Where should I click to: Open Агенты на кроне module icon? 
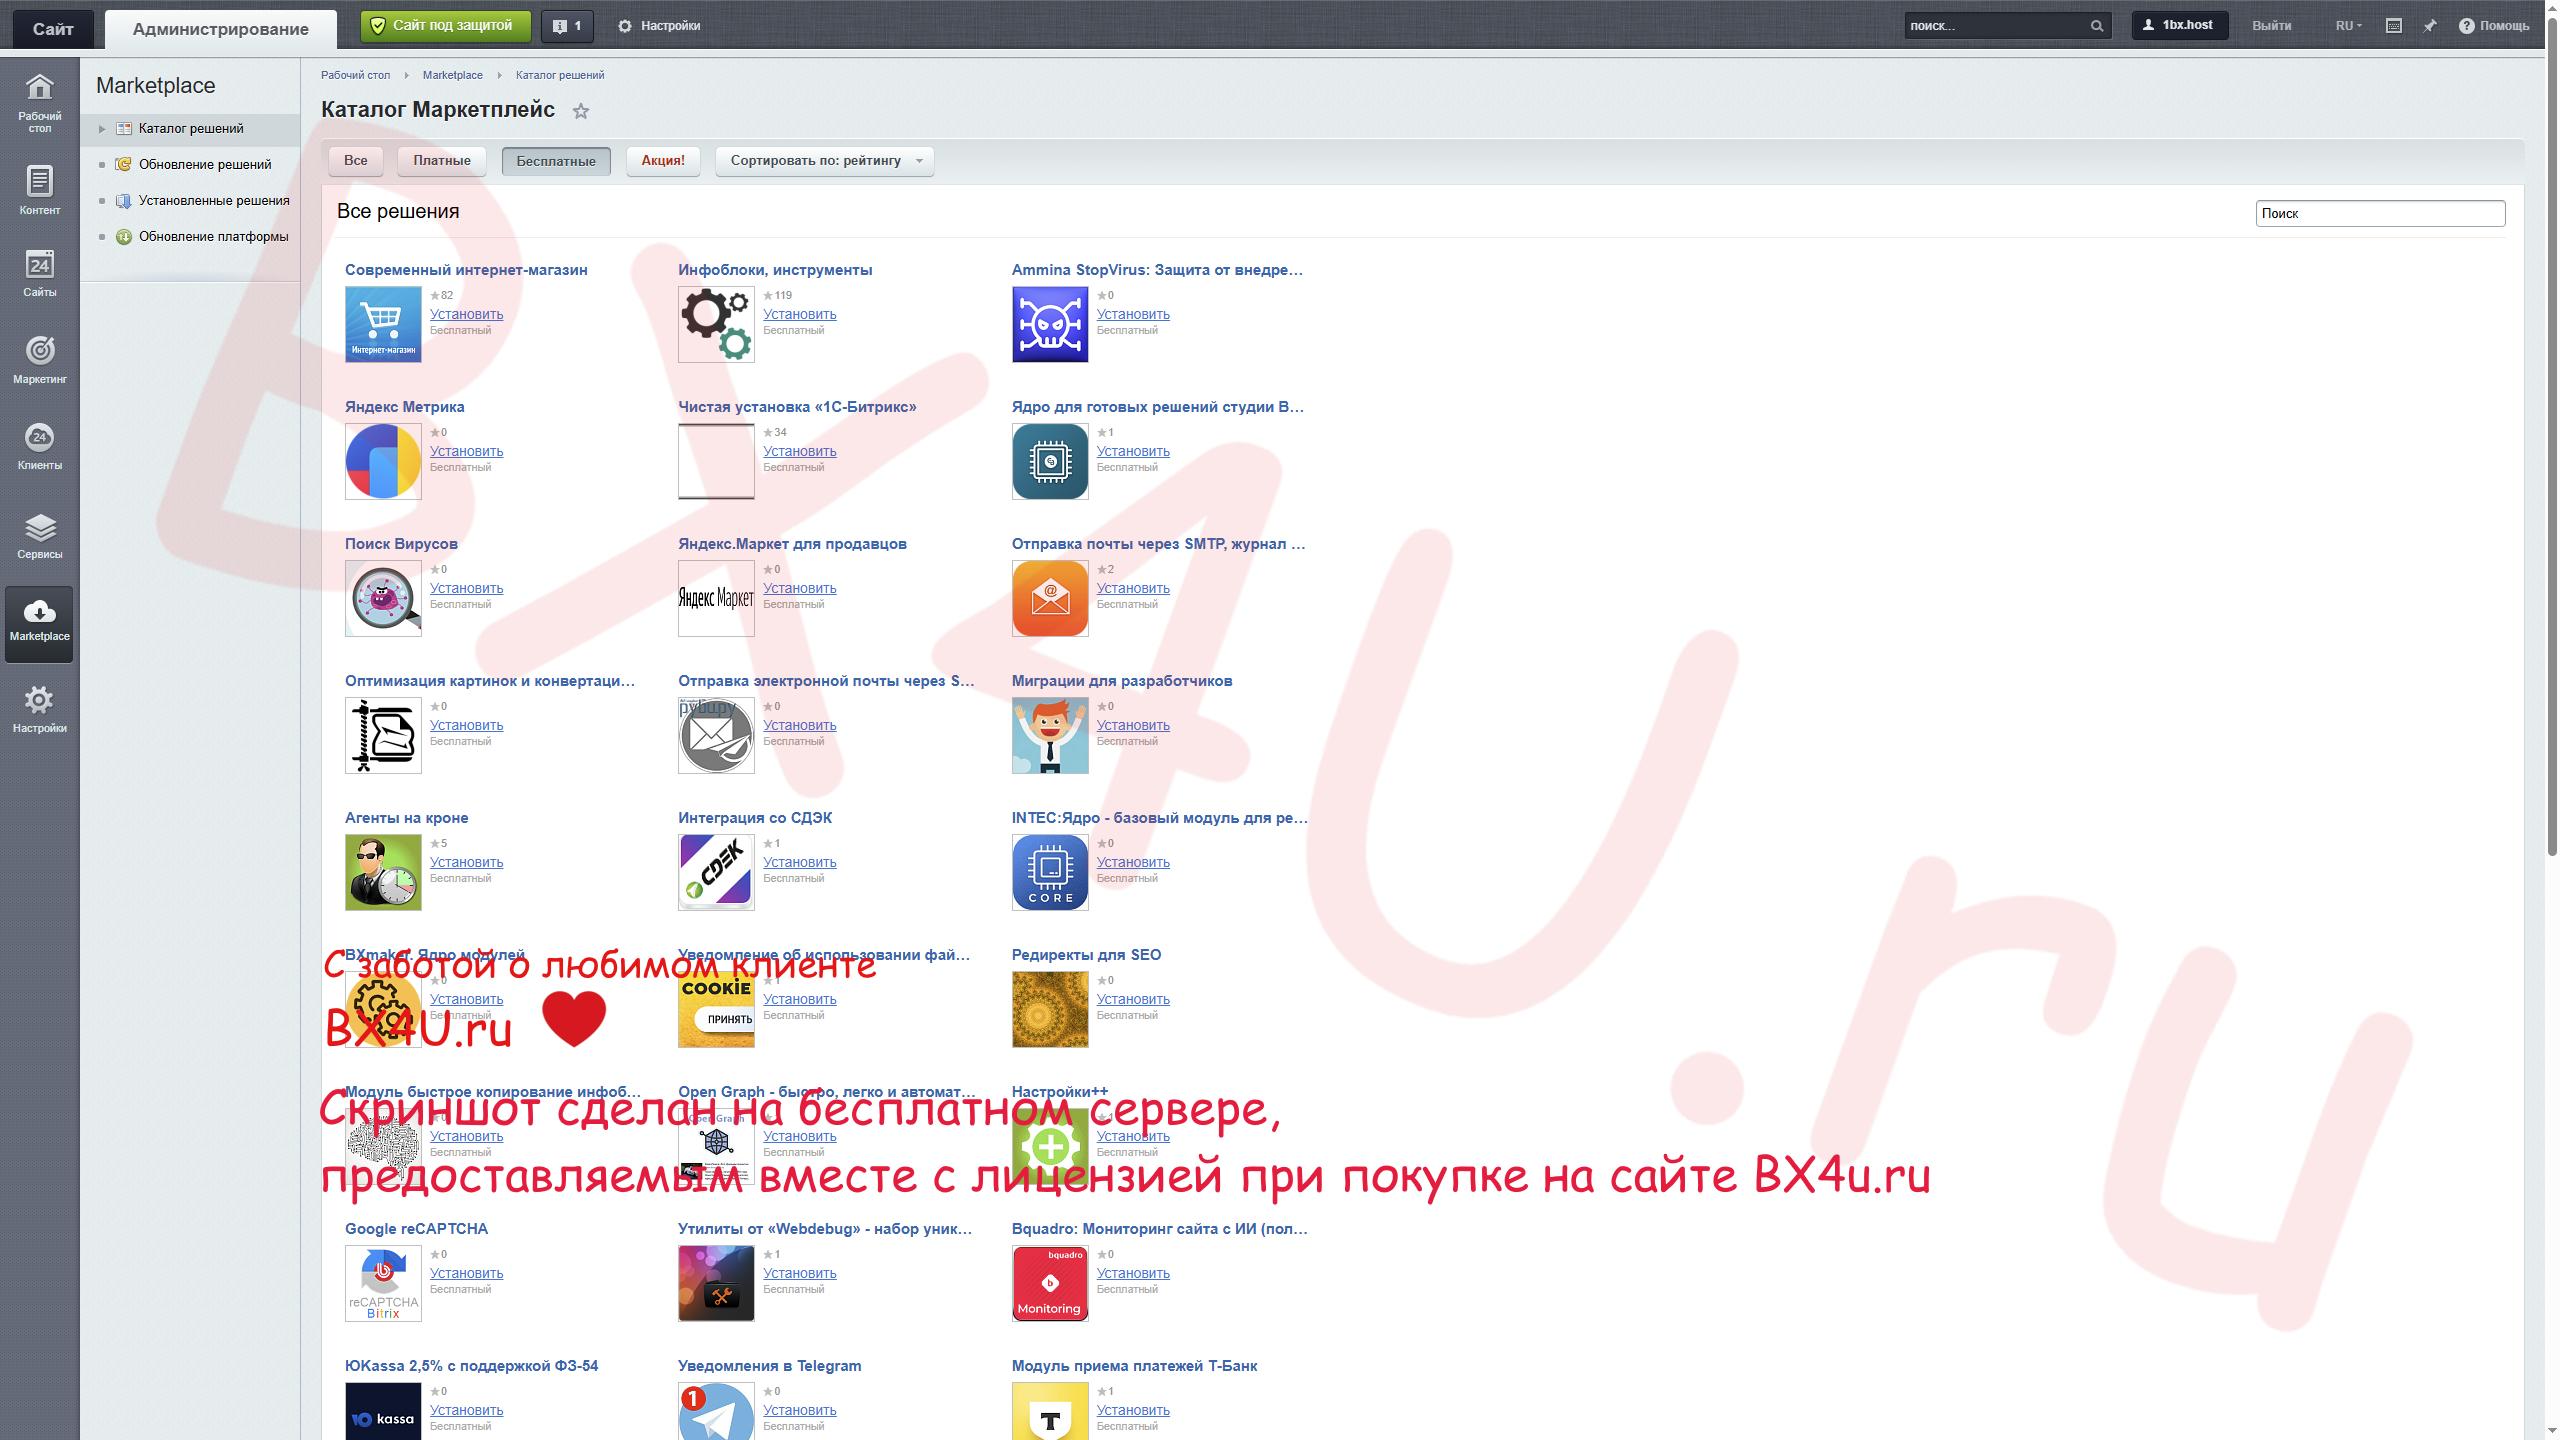[383, 872]
